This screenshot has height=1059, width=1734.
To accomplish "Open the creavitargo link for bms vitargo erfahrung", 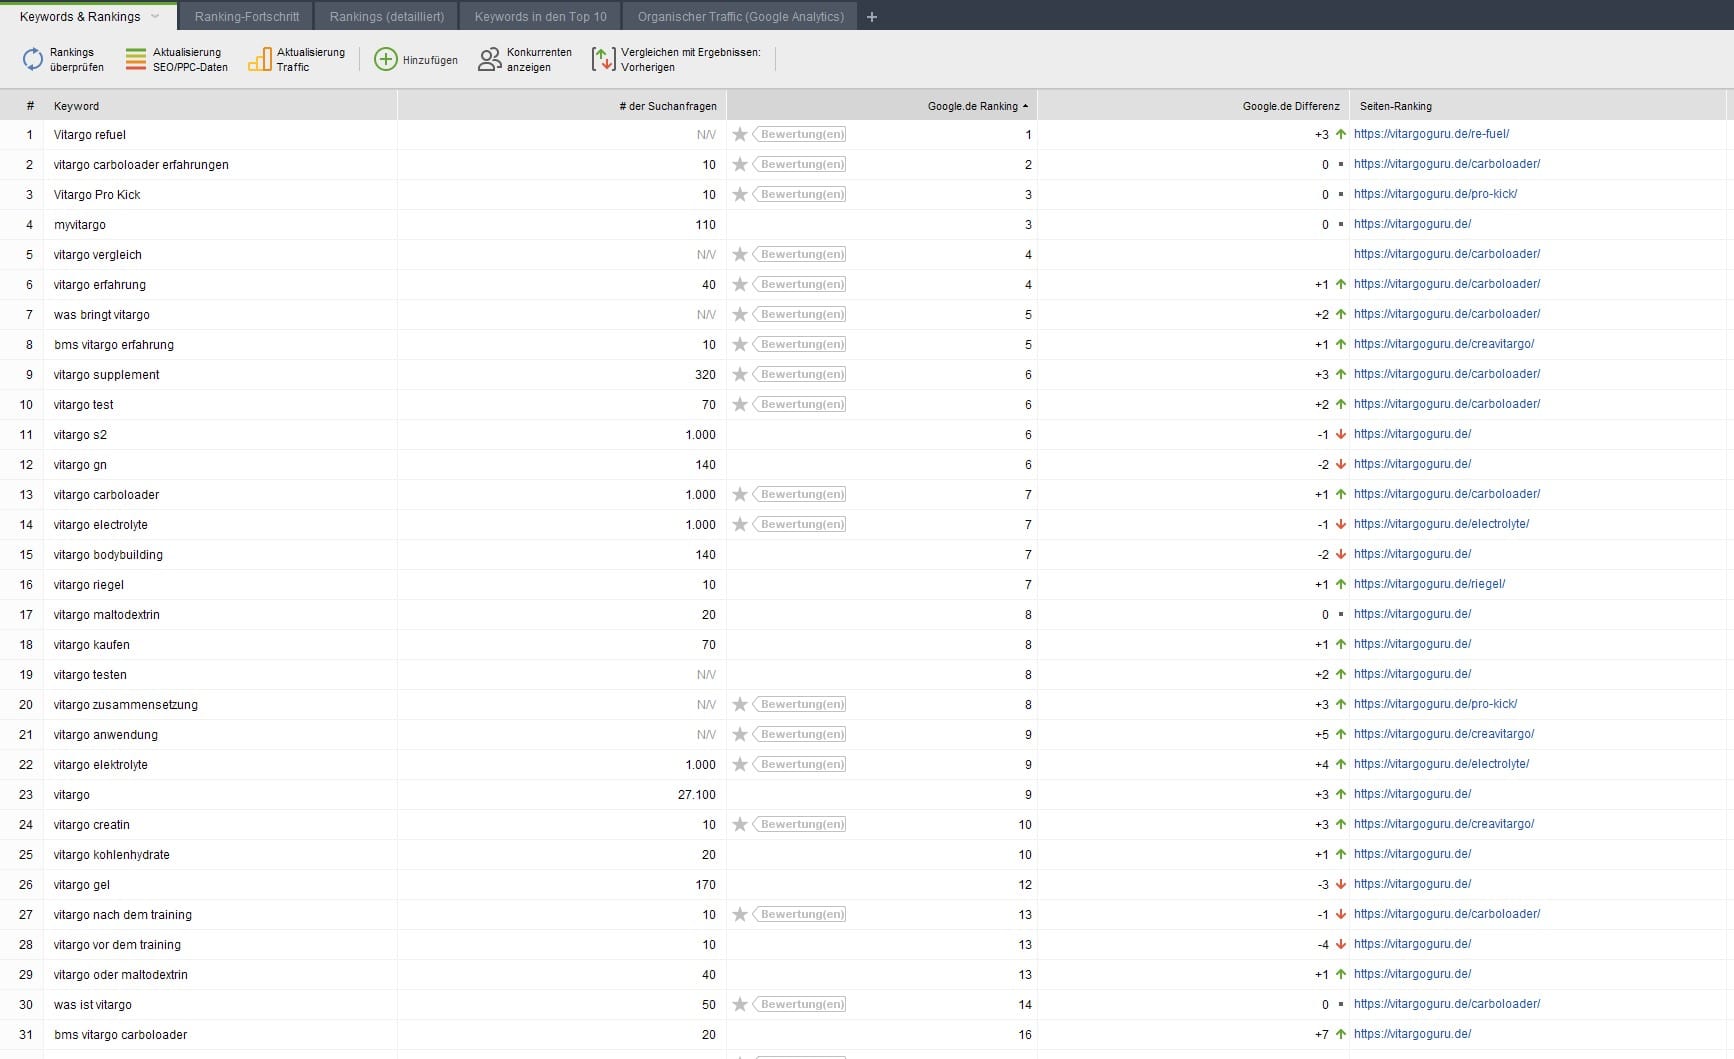I will (x=1444, y=344).
